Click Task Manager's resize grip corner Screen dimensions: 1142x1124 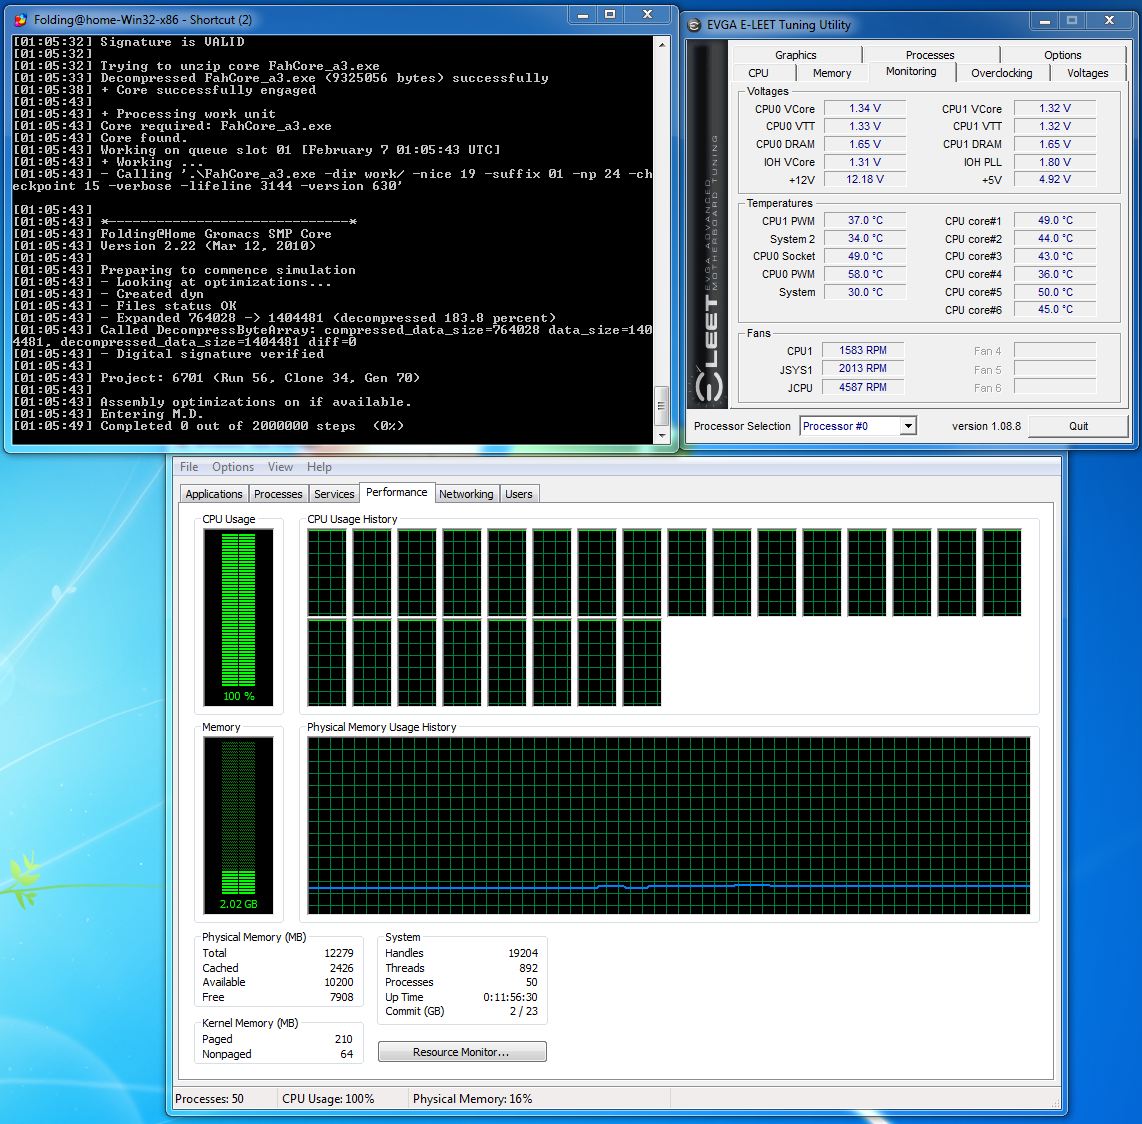(x=1055, y=1103)
